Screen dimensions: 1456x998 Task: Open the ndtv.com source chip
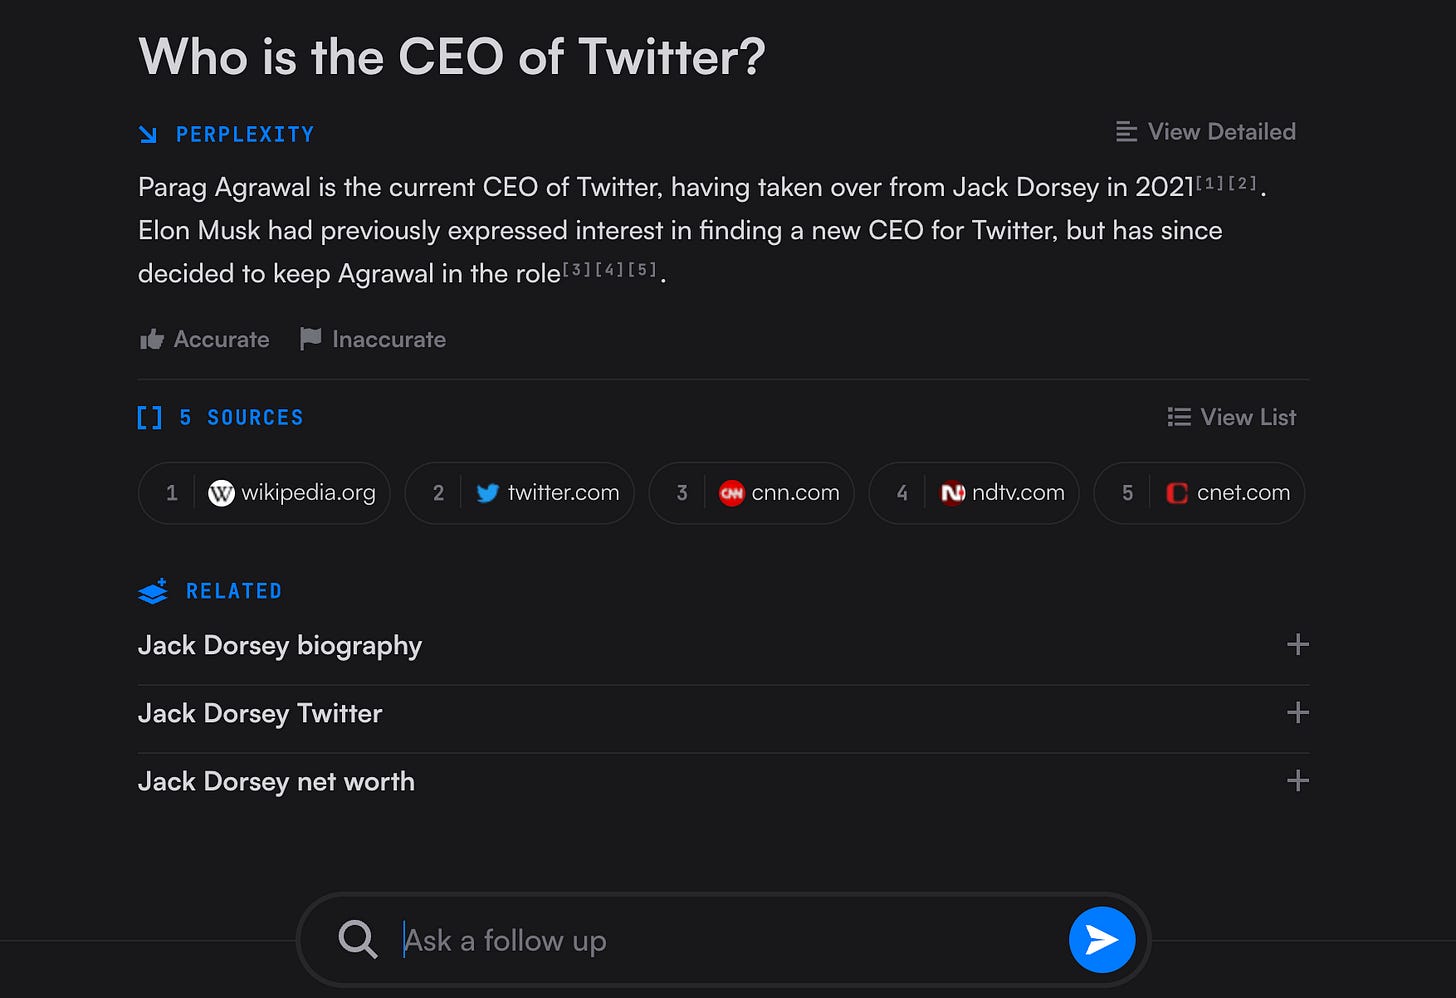(x=974, y=493)
